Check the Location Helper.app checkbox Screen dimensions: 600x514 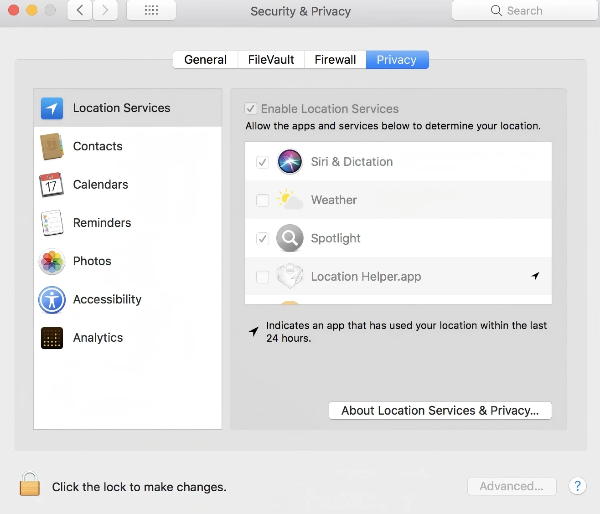(262, 277)
